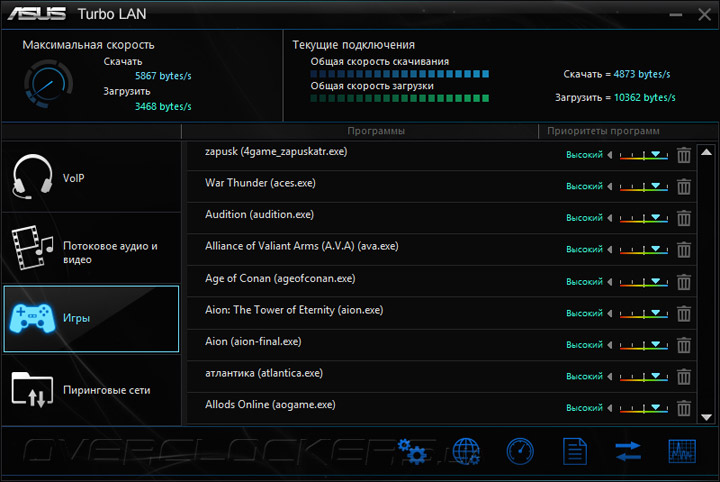720x482 pixels.
Task: Click trash icon for атлантика (atlantica.exe)
Action: click(684, 376)
